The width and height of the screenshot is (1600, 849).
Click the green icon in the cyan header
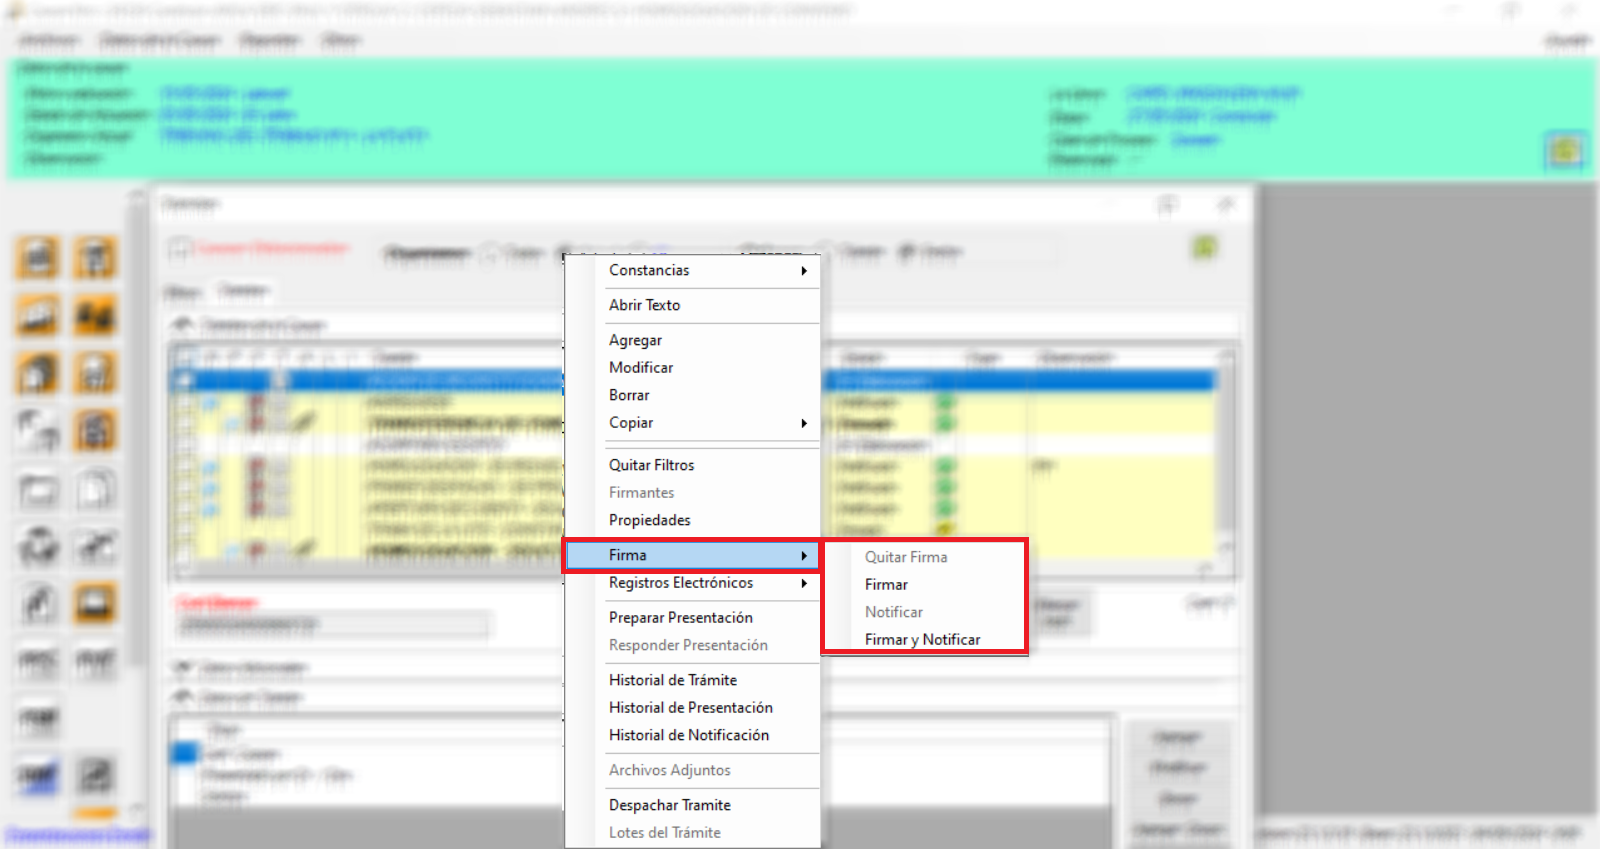[1565, 151]
